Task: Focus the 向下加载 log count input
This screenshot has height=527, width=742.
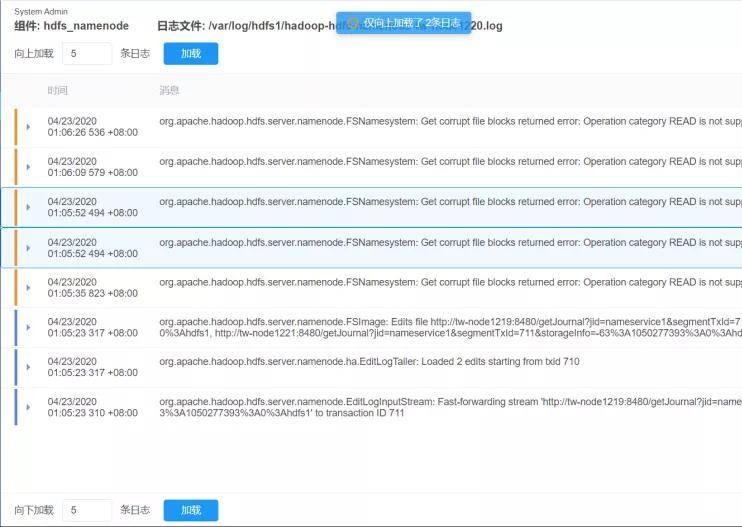Action: click(x=86, y=510)
